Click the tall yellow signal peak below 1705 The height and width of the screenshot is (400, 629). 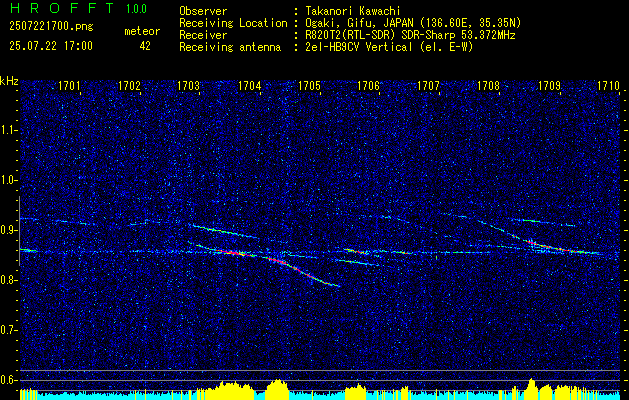coord(277,389)
